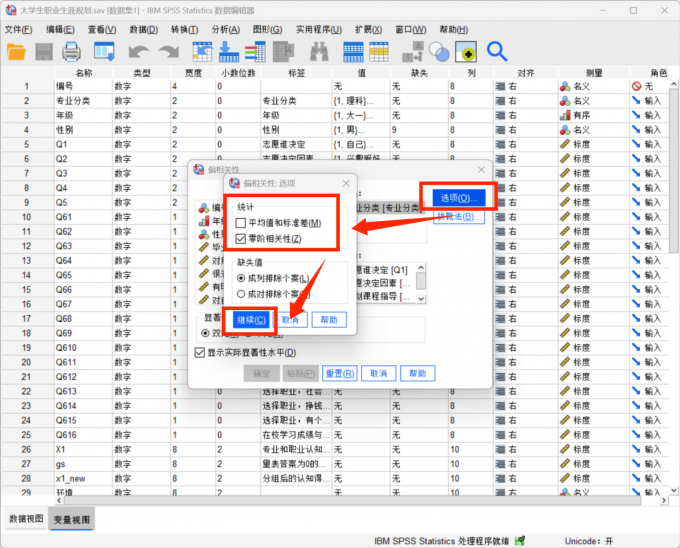The height and width of the screenshot is (548, 680).
Task: Click 取消 in the 偏相关性 dialog
Action: click(378, 373)
